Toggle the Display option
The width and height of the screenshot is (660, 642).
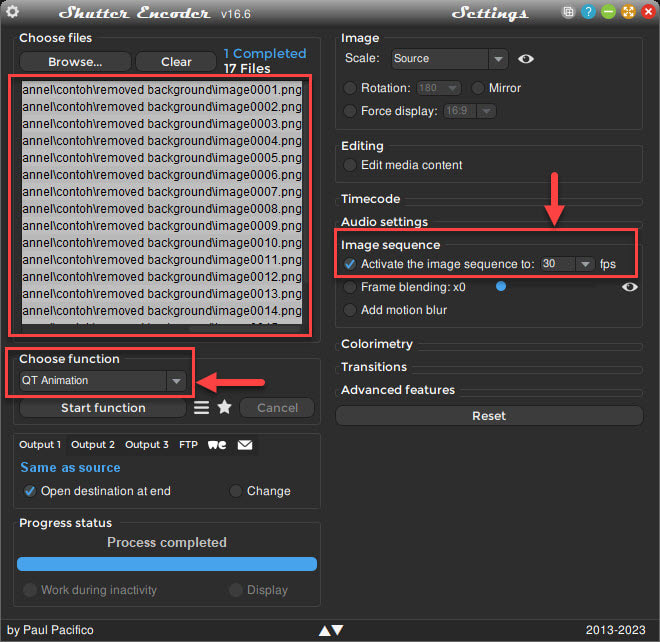pos(236,590)
